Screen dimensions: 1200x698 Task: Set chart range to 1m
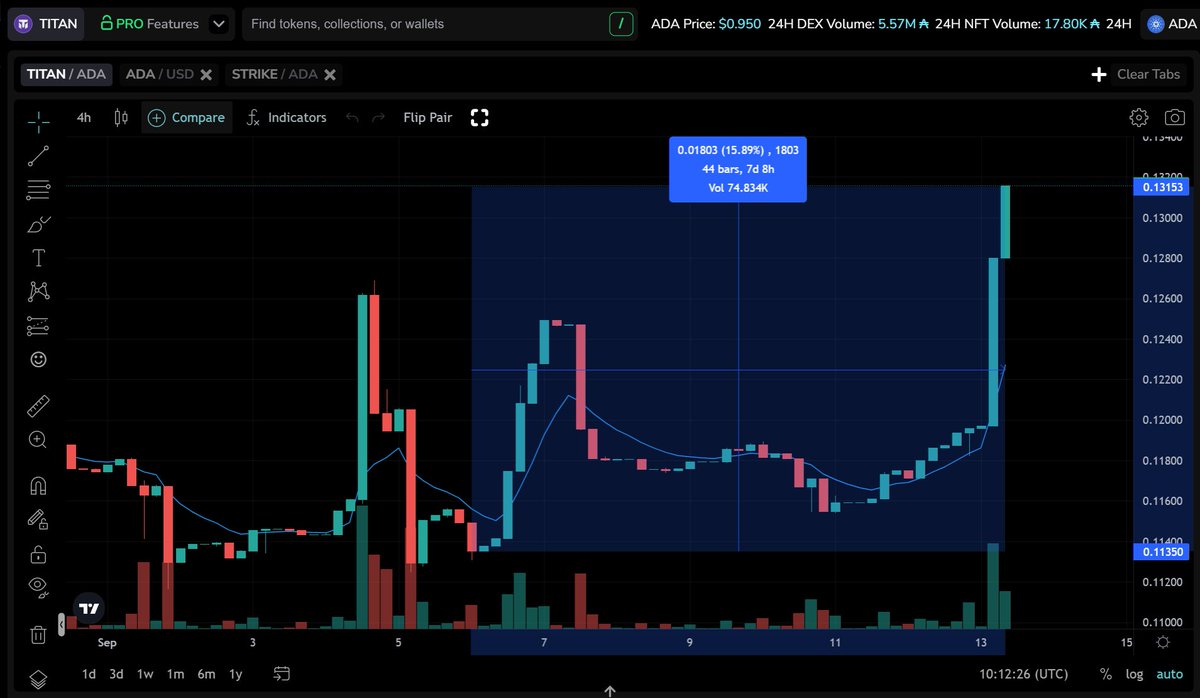point(175,674)
